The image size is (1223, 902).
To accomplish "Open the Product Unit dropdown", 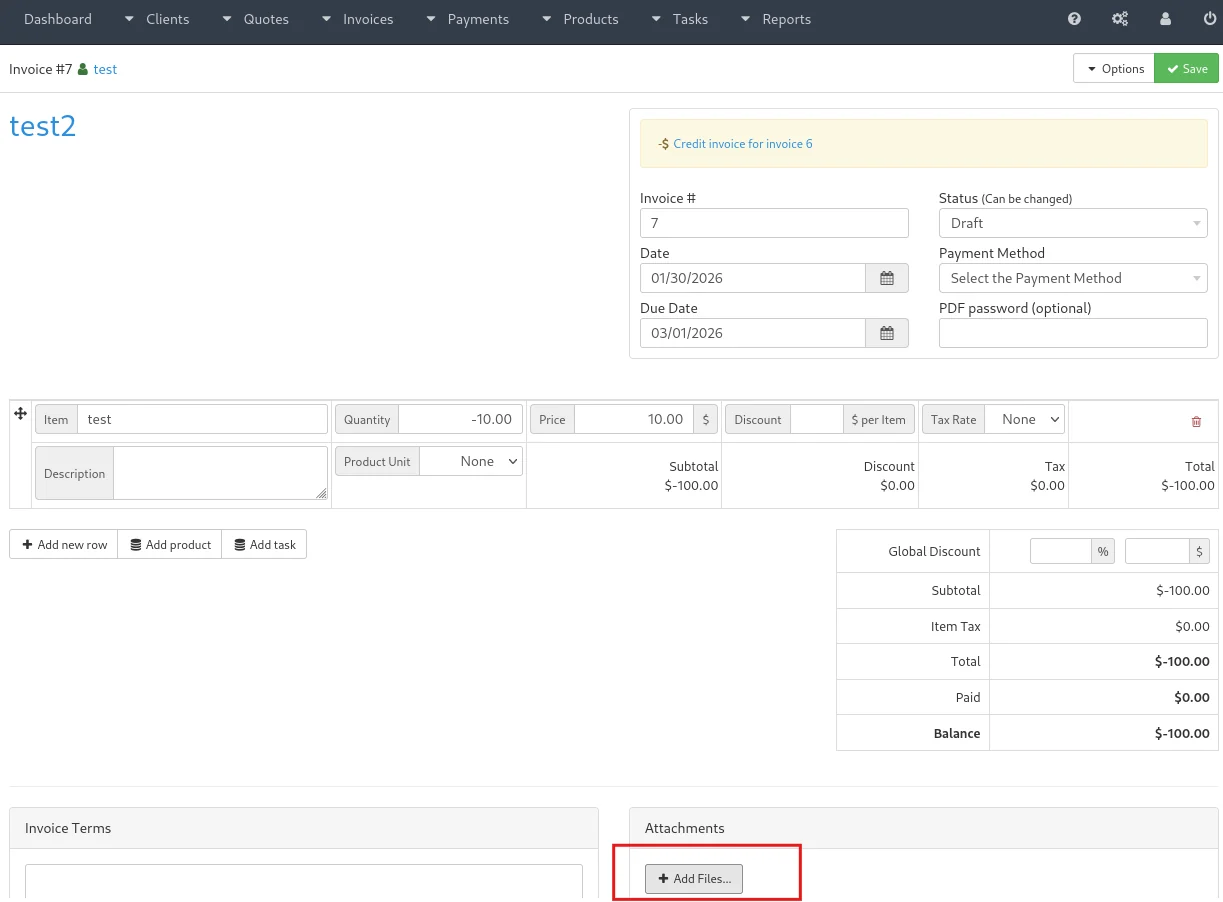I will coord(471,461).
